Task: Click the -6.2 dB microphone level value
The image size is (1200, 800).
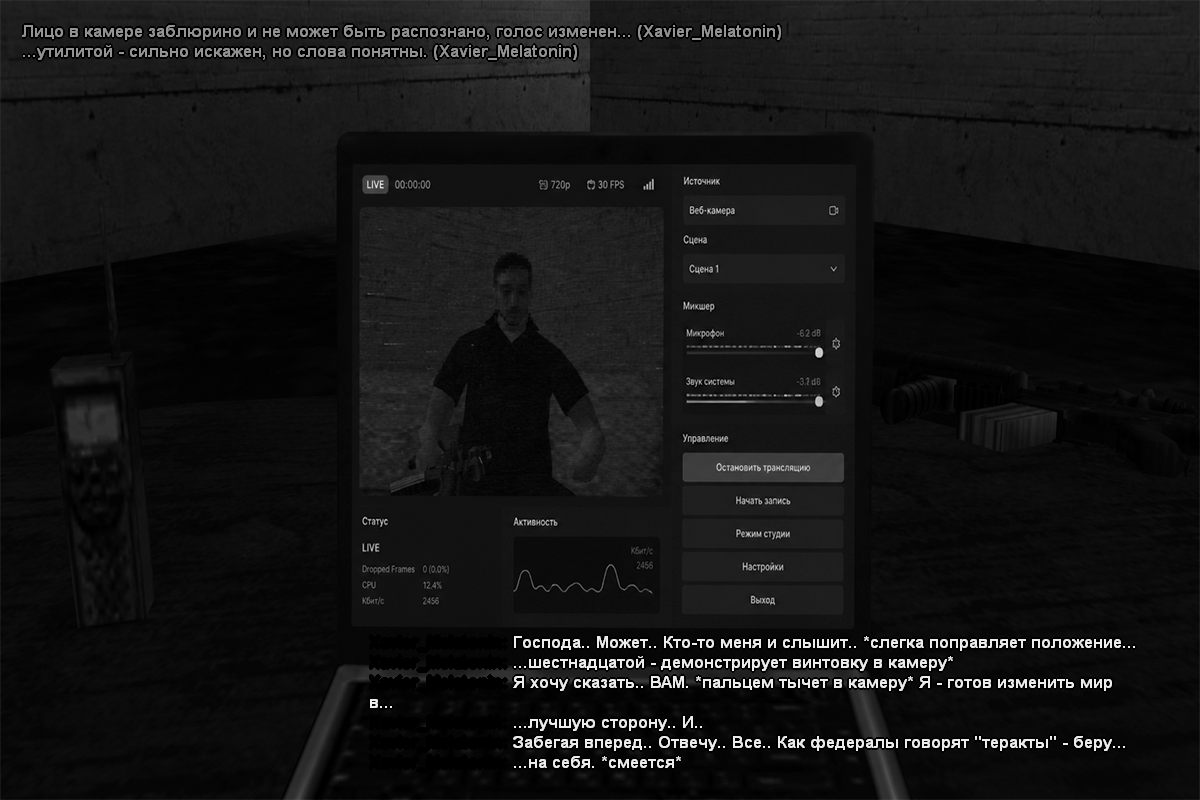Action: click(808, 333)
